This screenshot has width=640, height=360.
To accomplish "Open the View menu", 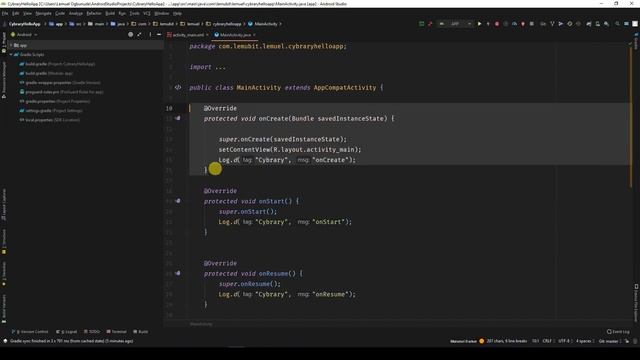I will click(27, 13).
